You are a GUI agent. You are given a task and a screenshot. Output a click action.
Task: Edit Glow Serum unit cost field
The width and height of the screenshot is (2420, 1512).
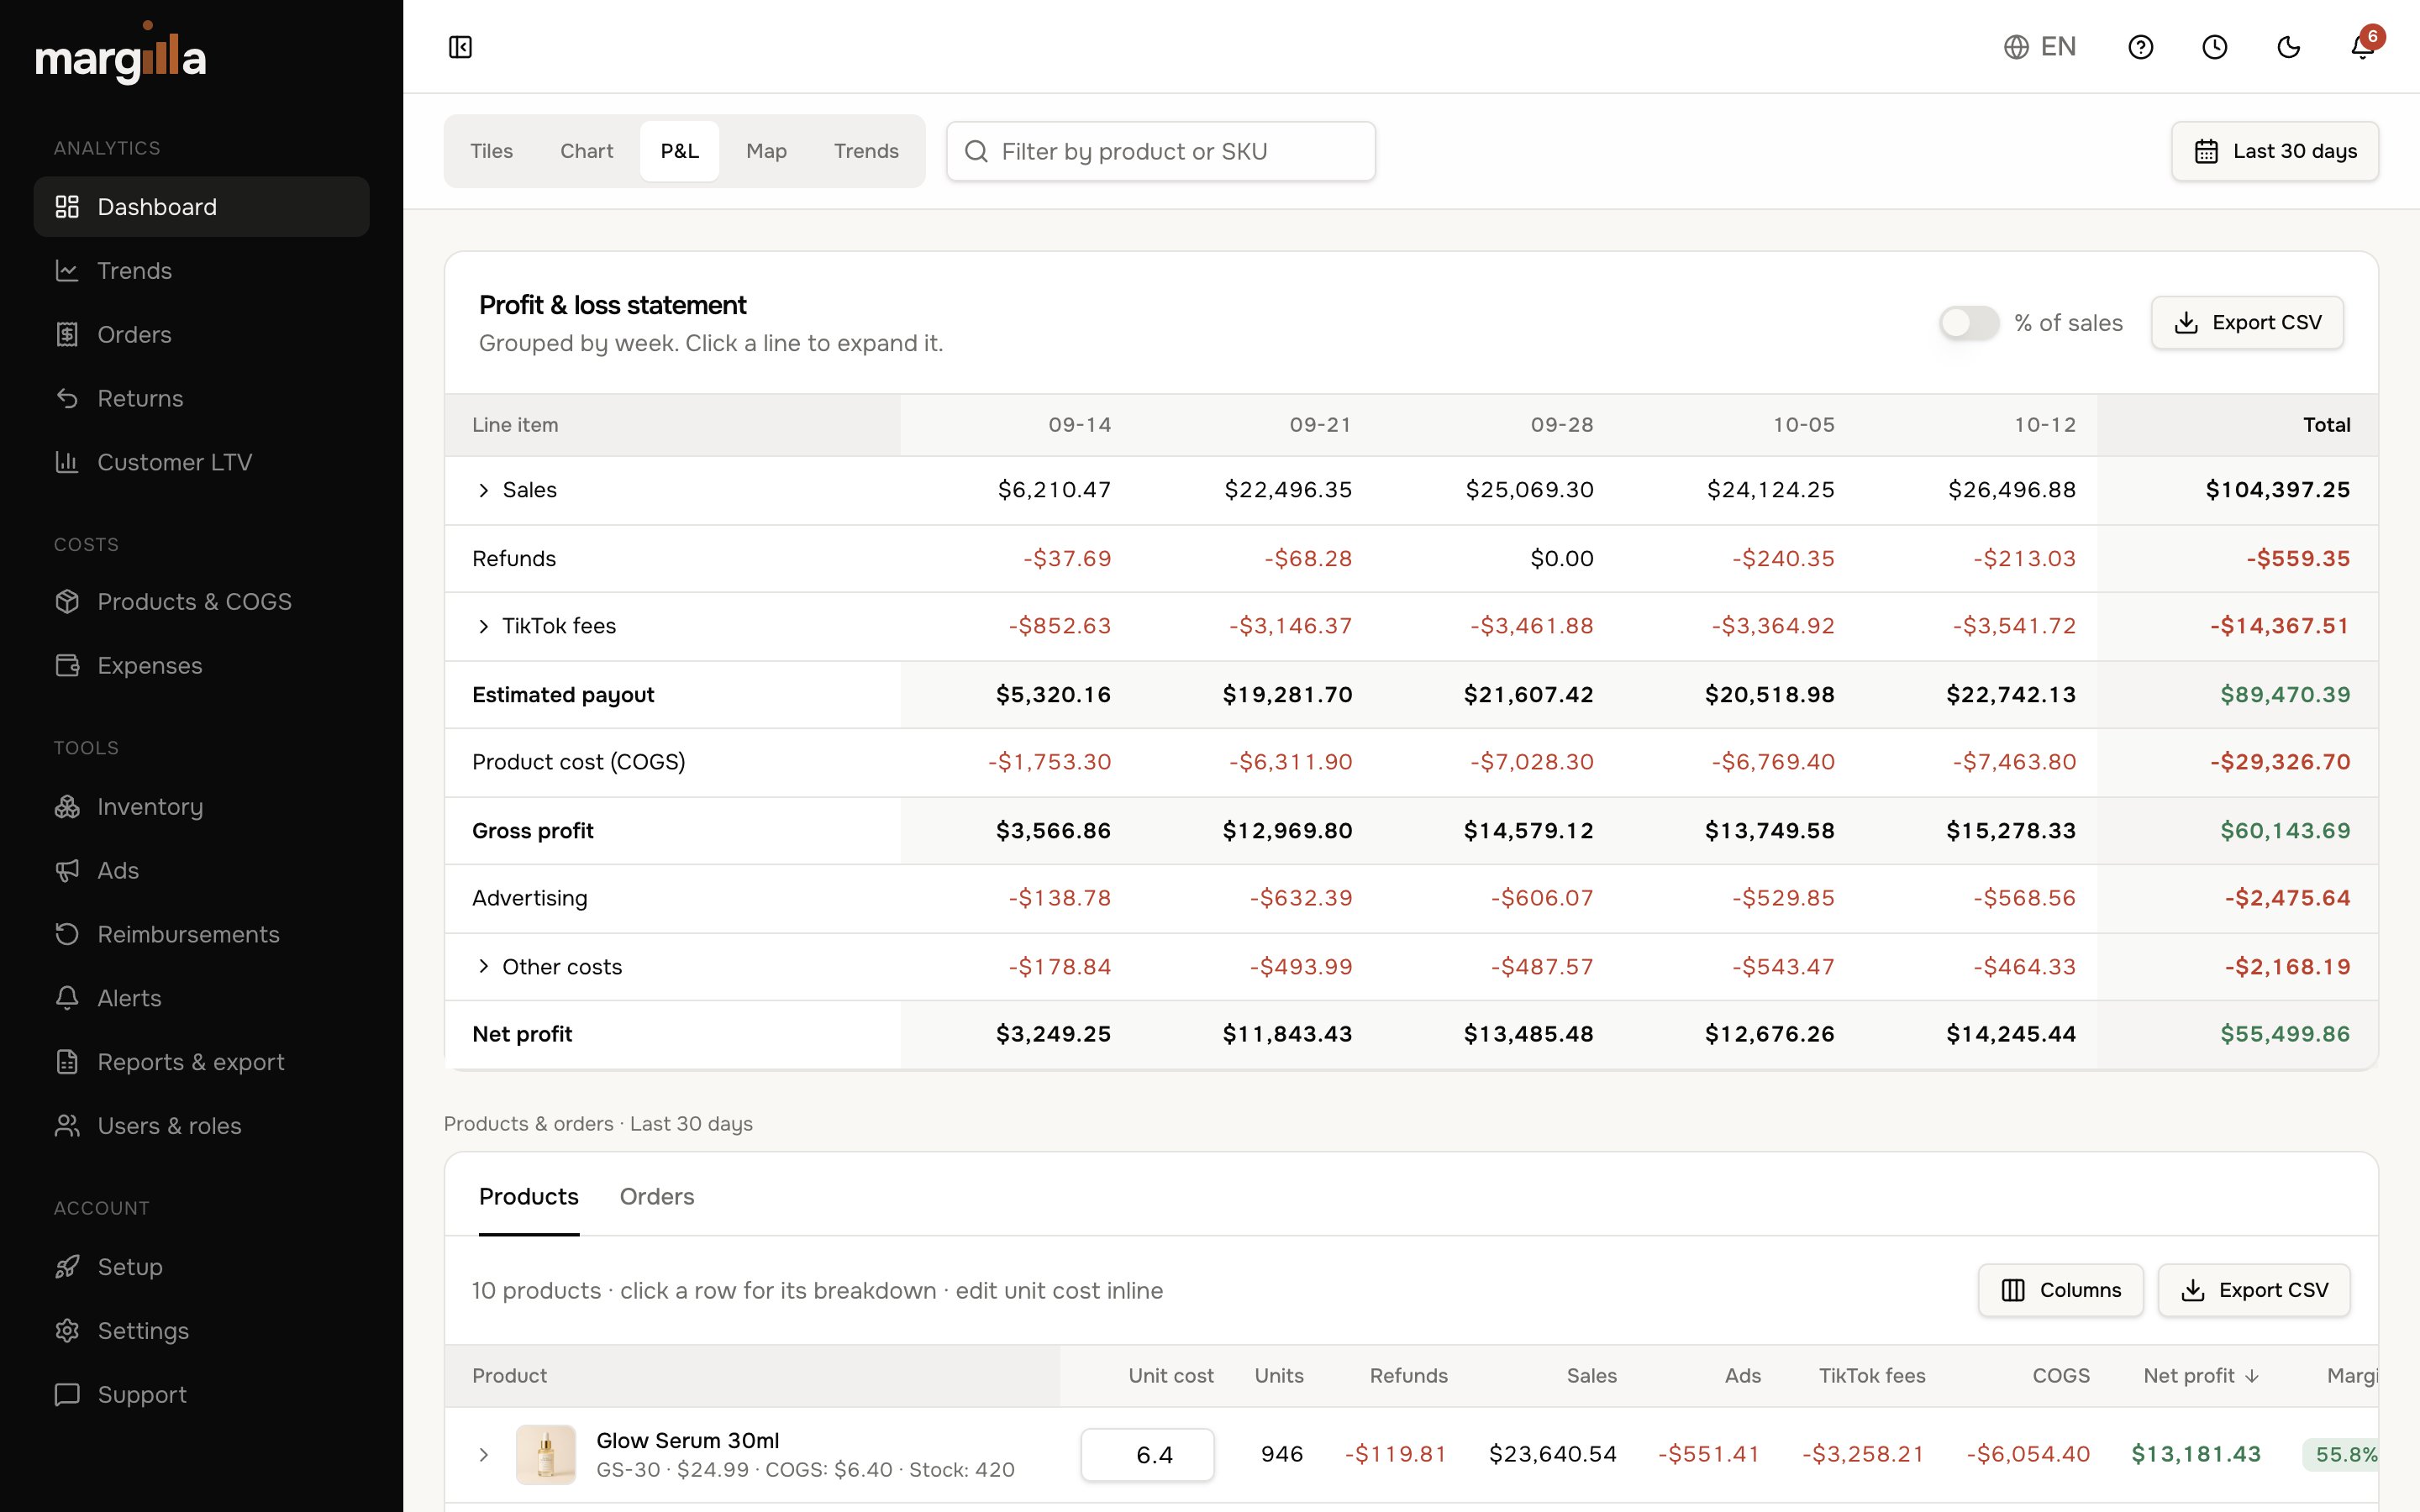point(1147,1455)
